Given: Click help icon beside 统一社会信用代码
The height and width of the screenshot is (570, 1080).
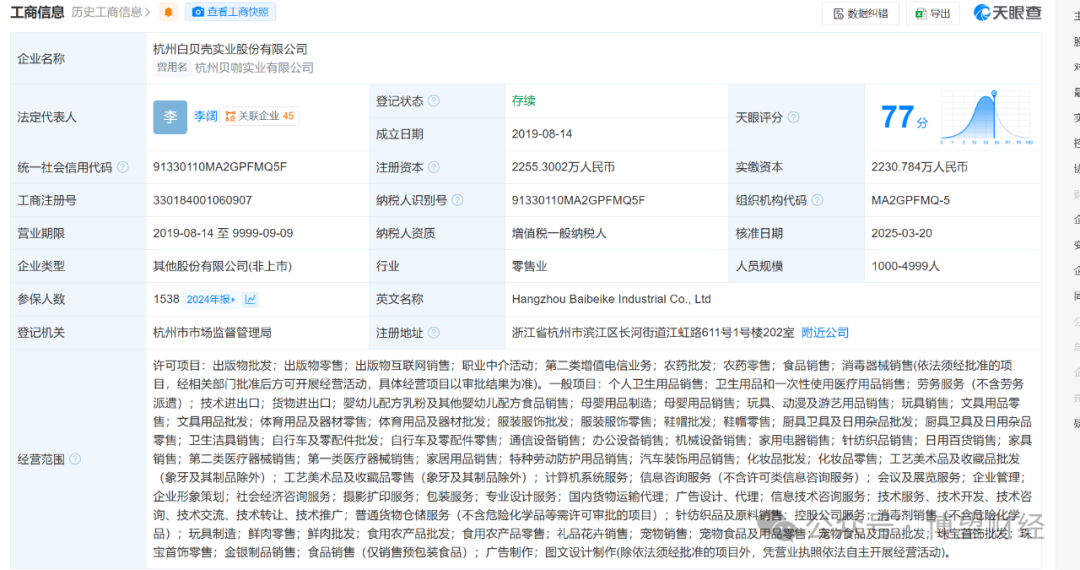Looking at the screenshot, I should [123, 167].
